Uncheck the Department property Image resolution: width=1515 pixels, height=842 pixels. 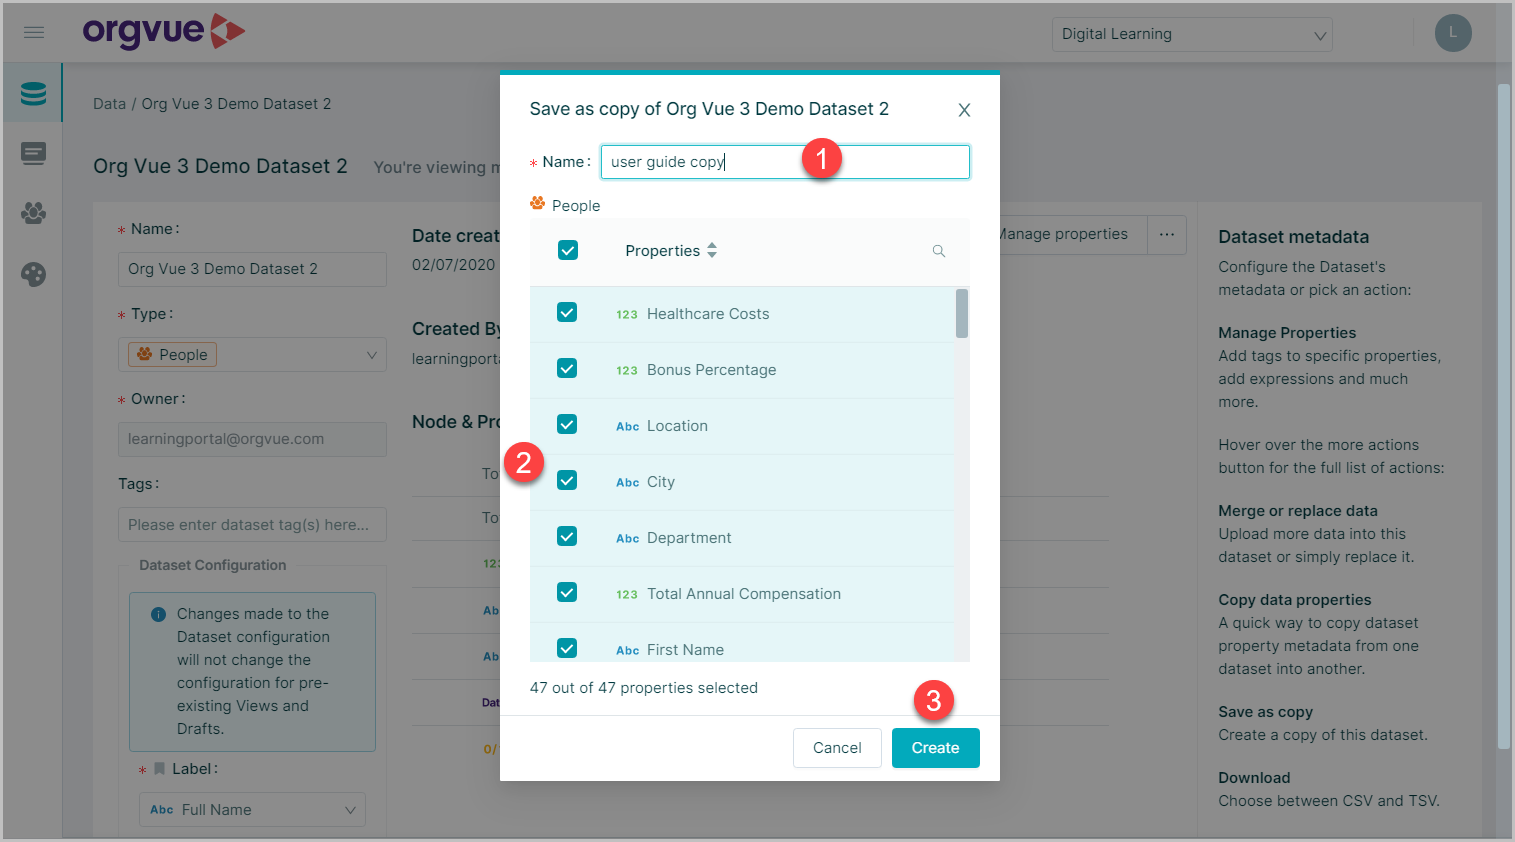coord(567,537)
